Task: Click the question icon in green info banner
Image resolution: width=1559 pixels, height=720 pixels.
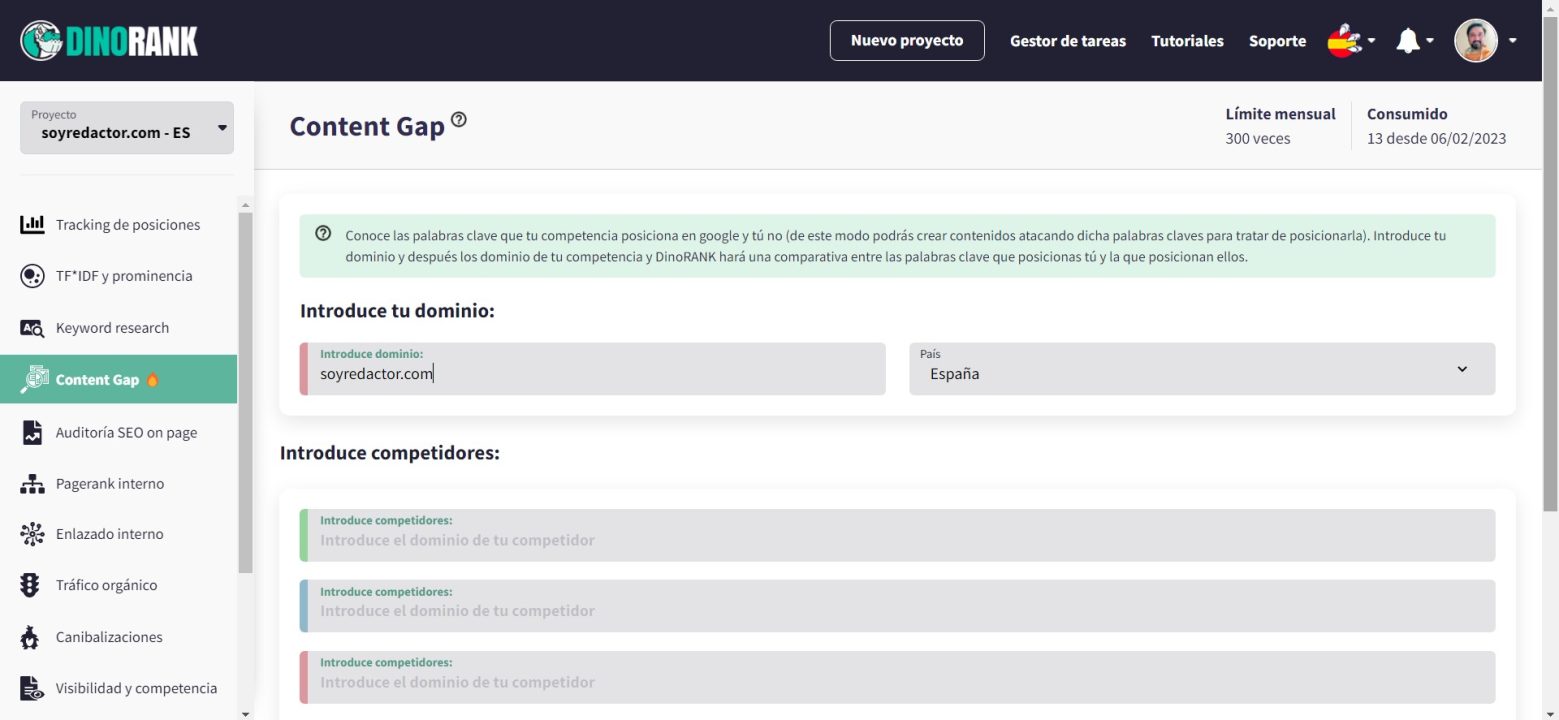Action: pos(323,233)
